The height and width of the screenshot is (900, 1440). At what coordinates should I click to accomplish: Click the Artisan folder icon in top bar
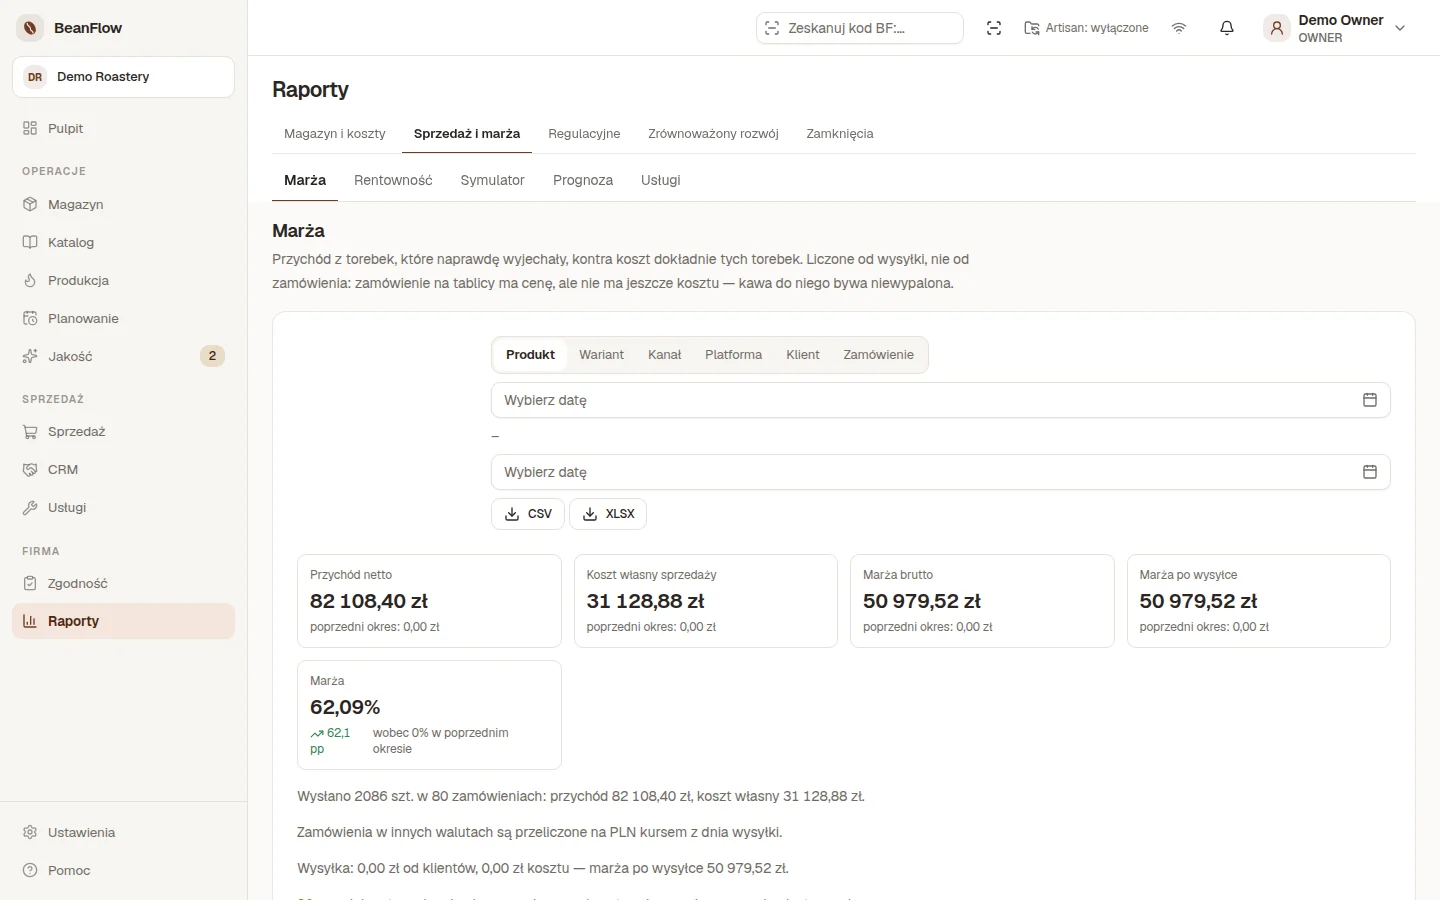coord(1032,28)
